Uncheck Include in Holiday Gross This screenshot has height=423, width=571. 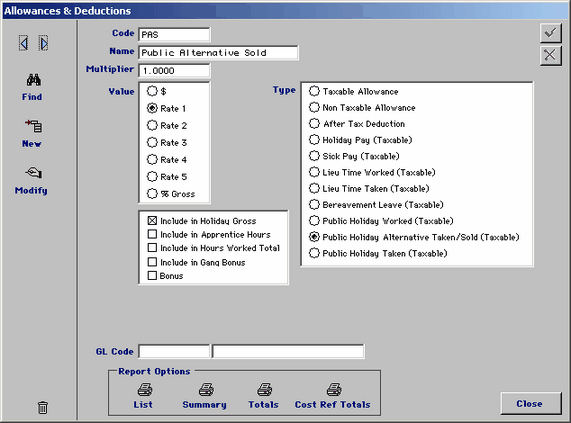152,221
